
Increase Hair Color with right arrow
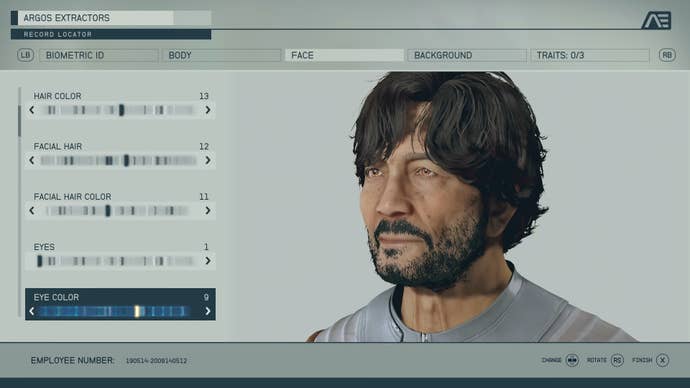click(x=208, y=110)
